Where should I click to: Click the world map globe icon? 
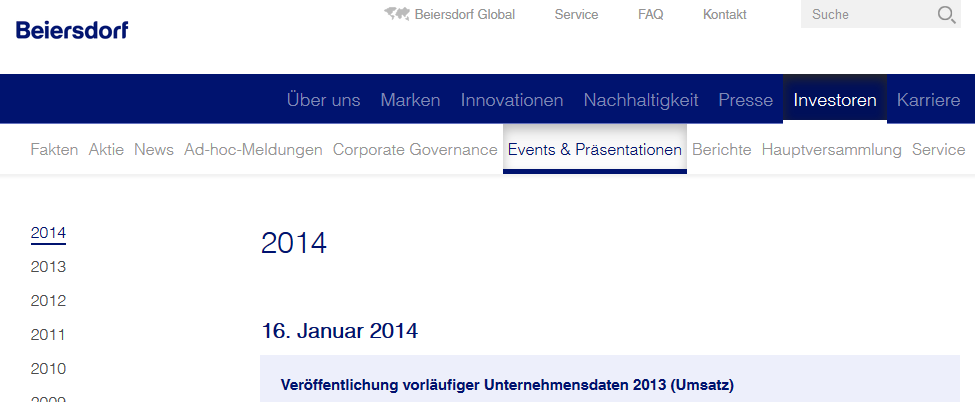pos(397,14)
